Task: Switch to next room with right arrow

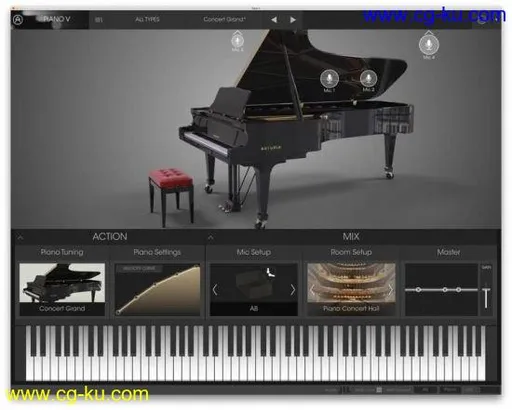Action: pyautogui.click(x=390, y=290)
